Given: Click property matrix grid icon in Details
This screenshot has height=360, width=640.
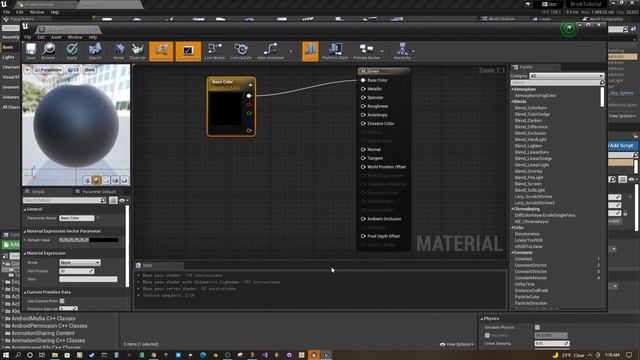Looking at the screenshot, I should 113,200.
